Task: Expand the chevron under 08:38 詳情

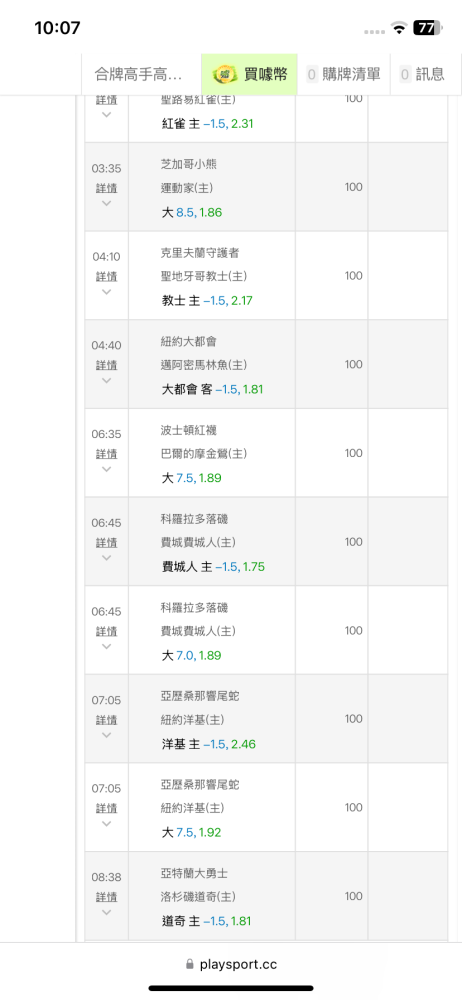Action: [107, 912]
